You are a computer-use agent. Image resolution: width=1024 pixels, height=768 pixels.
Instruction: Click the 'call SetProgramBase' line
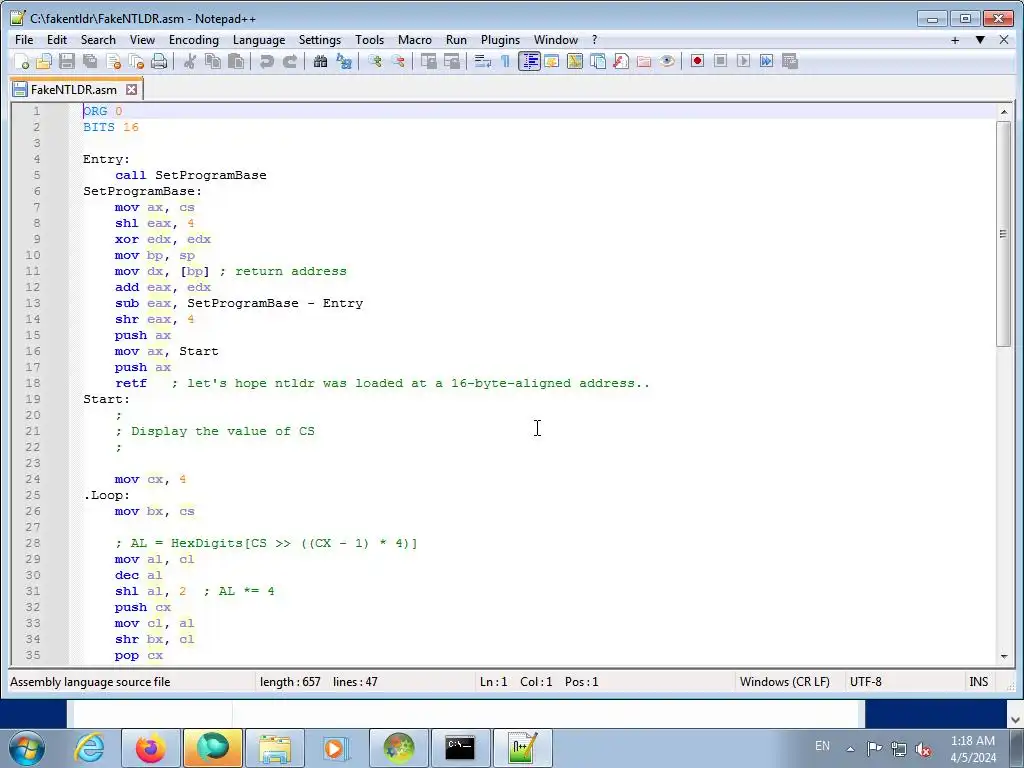click(191, 175)
